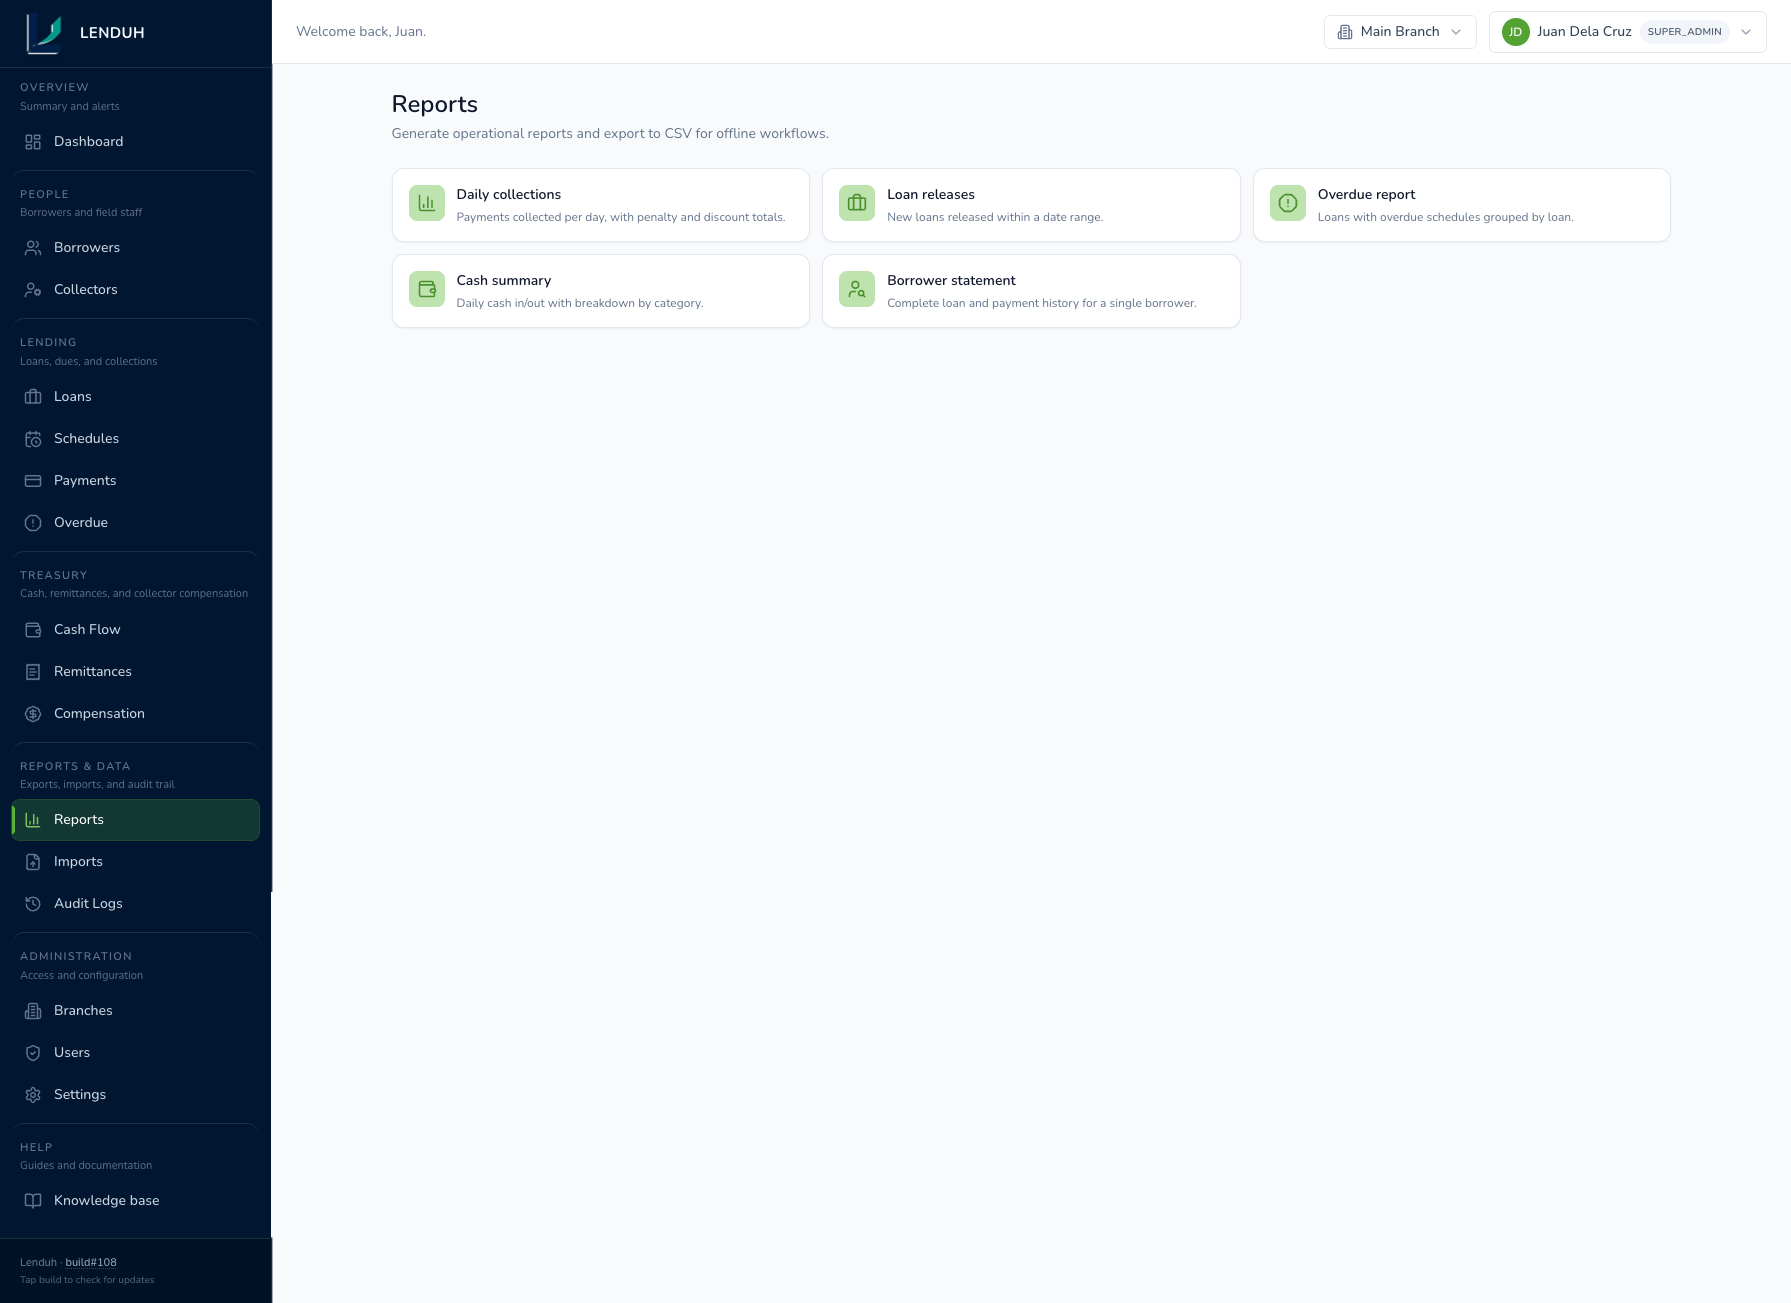Click the Remittances receipt icon
The image size is (1791, 1303).
tap(33, 672)
